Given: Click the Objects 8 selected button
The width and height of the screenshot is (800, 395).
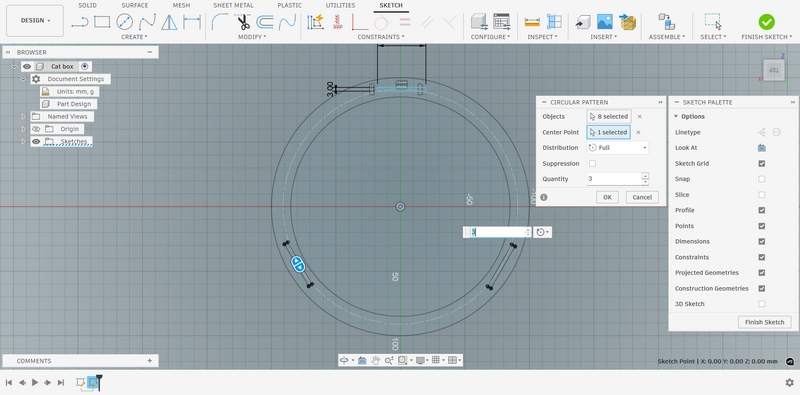Looking at the screenshot, I should point(609,116).
